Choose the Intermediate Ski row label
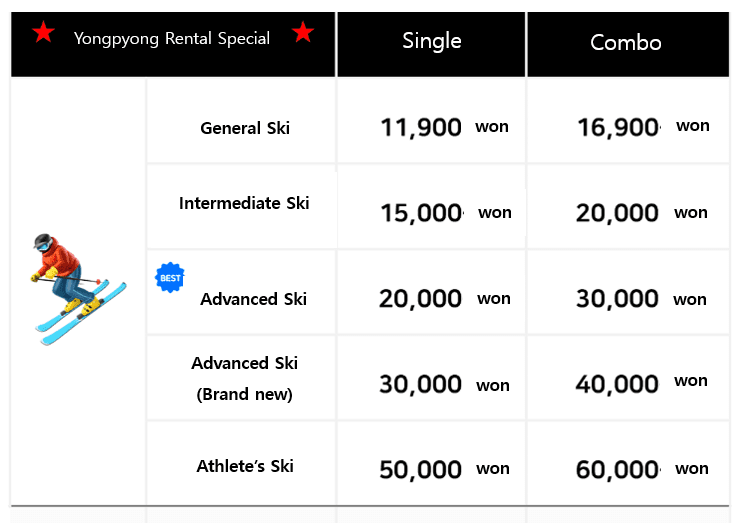Image resolution: width=741 pixels, height=523 pixels. 244,203
